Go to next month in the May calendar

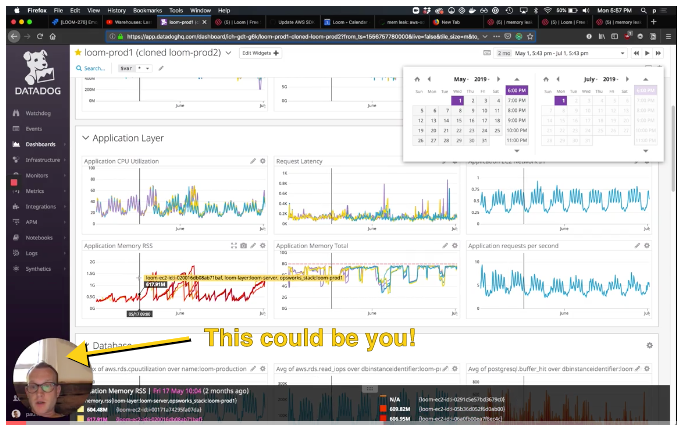[498, 79]
